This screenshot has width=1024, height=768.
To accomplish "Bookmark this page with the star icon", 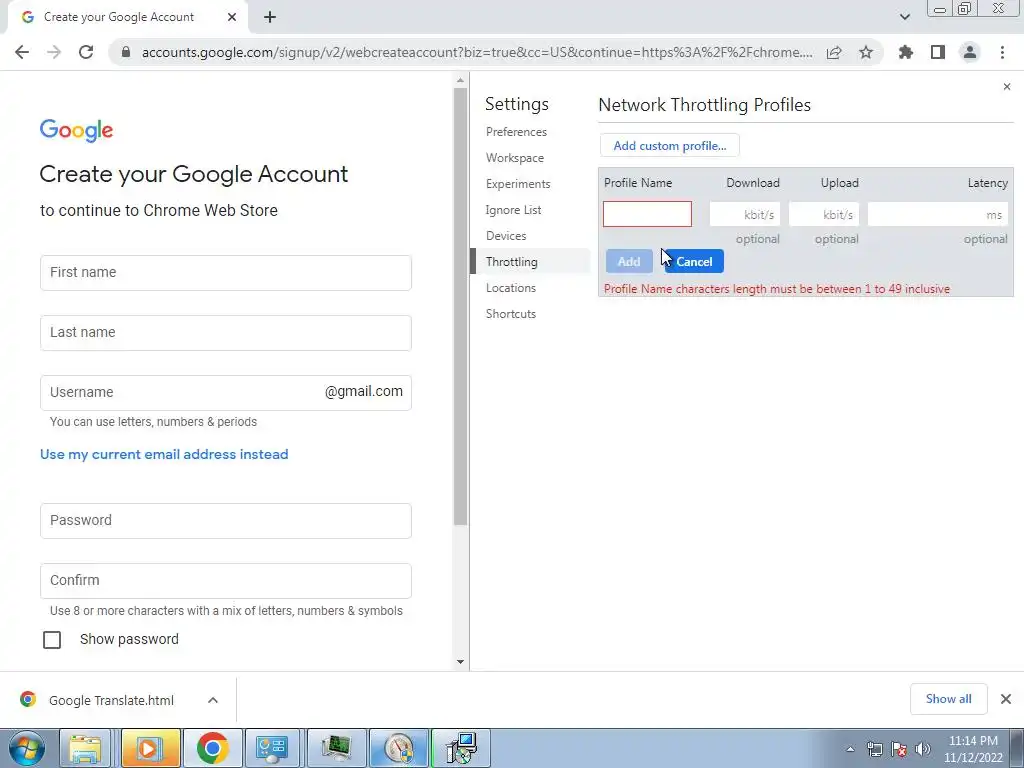I will 866,52.
